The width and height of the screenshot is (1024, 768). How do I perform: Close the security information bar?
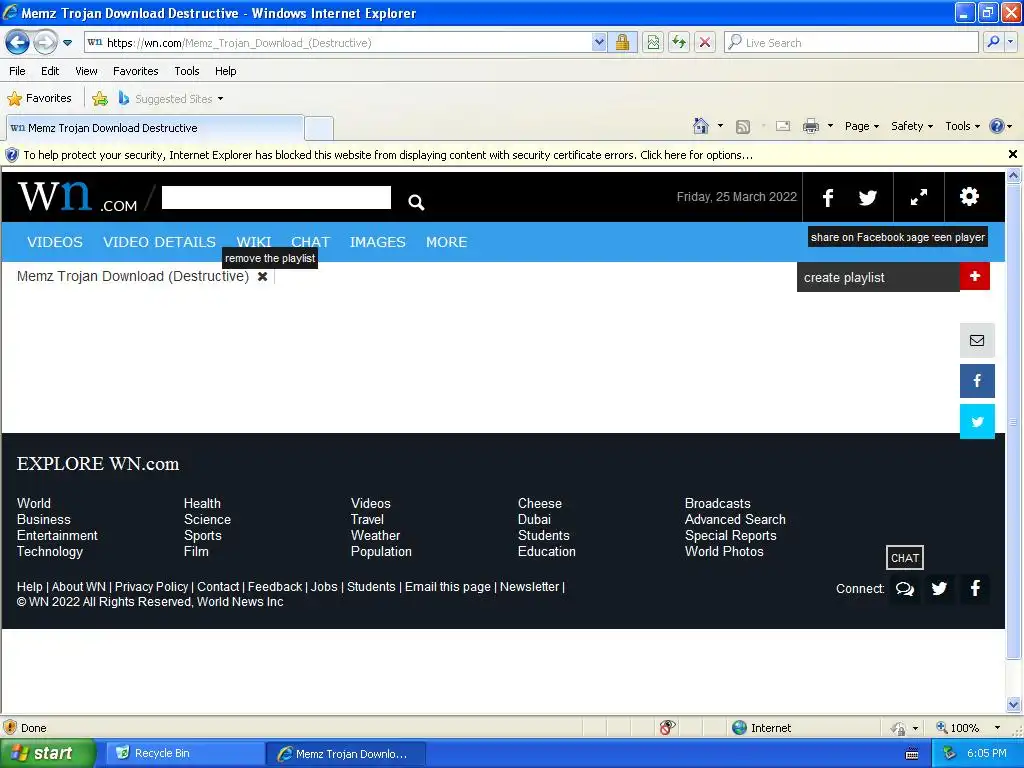[1013, 154]
